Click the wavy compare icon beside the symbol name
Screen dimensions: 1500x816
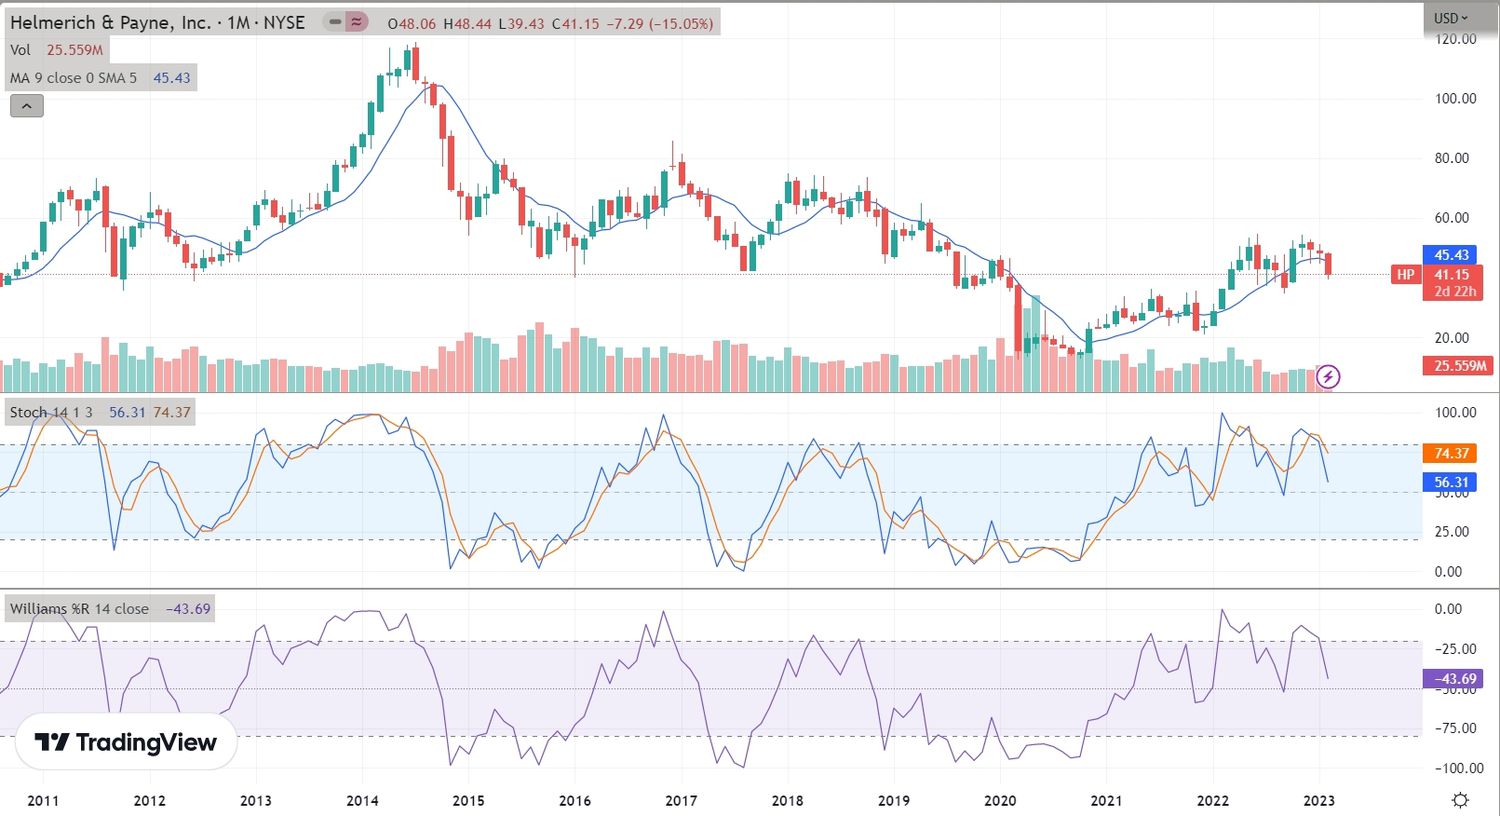click(357, 22)
